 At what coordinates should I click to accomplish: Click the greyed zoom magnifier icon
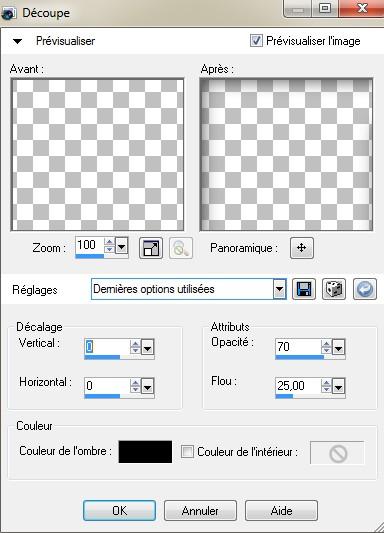click(x=181, y=248)
